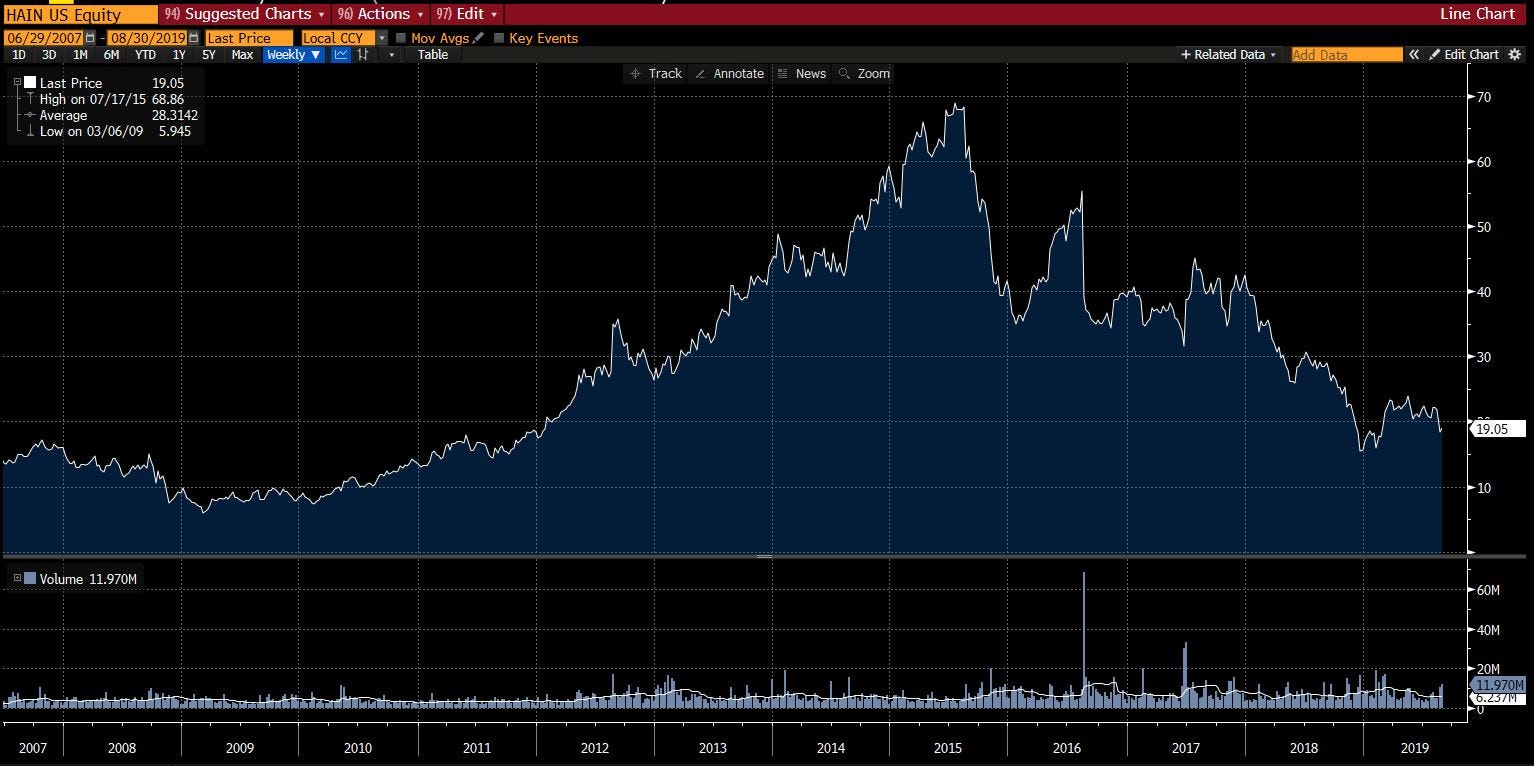
Task: Select the line chart style icon
Action: [x=341, y=55]
